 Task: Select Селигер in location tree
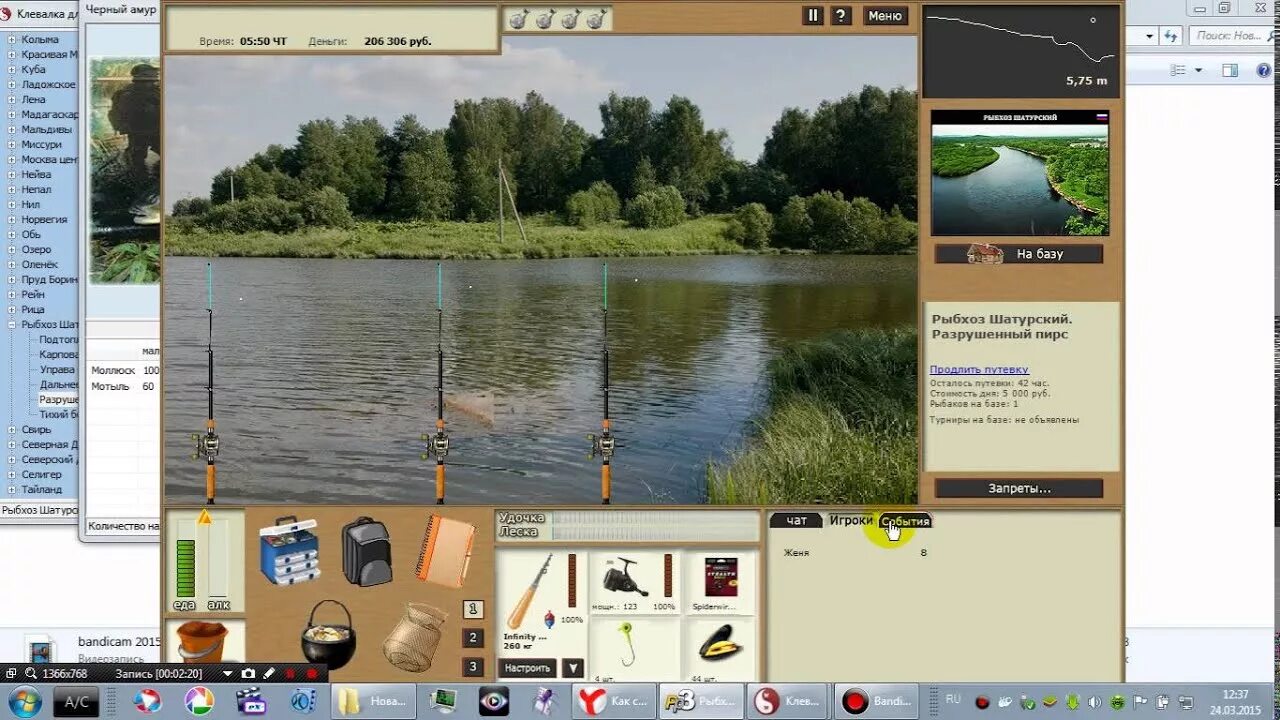coord(42,475)
